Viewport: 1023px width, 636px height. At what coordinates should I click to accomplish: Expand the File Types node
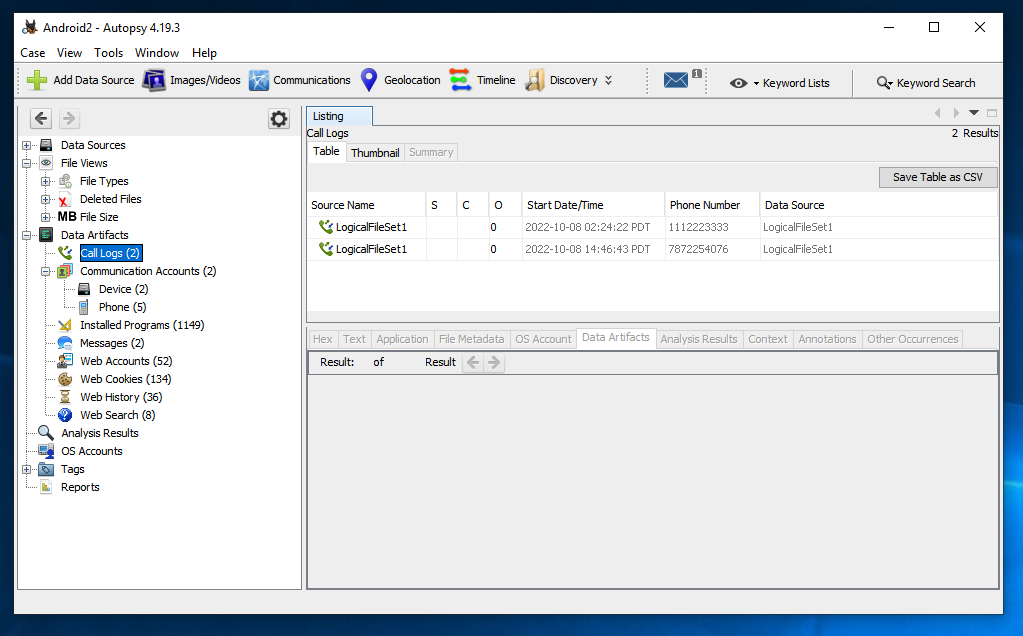[46, 181]
